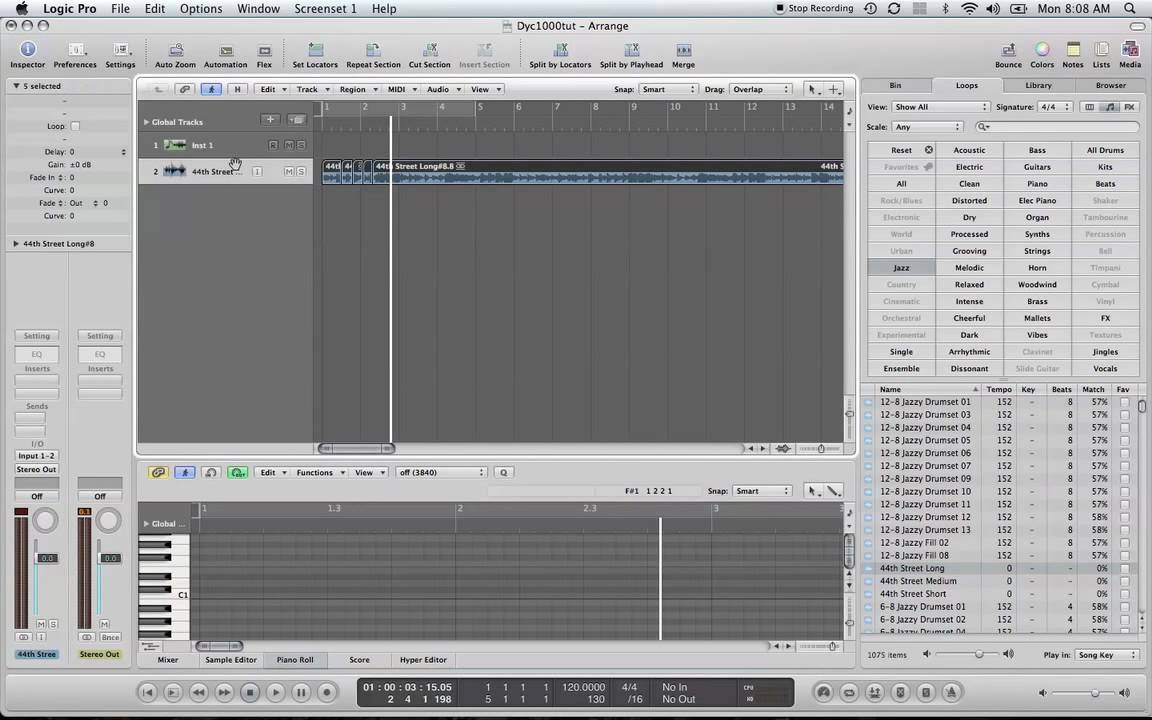Open the Snap dropdown in the Arrange area
Screen dimensions: 1152x720
668,89
